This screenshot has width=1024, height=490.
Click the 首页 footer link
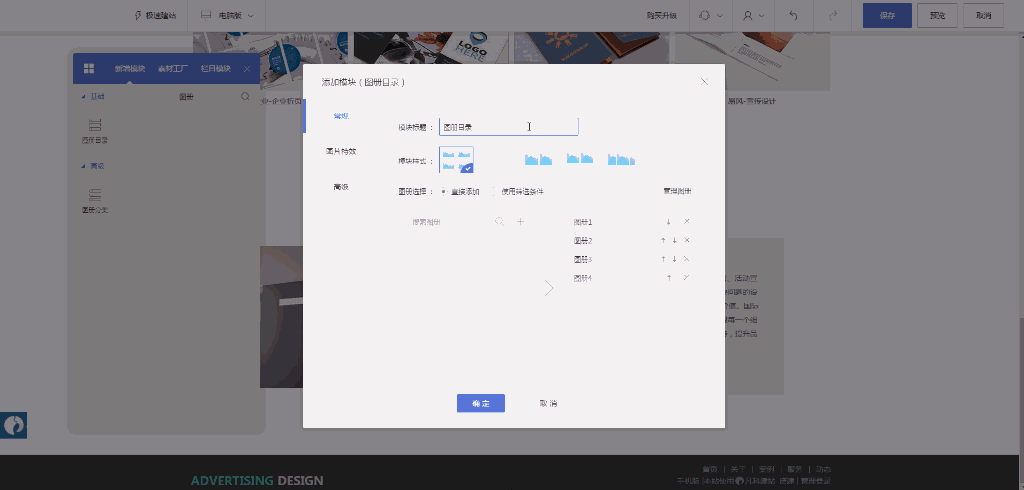tap(709, 469)
